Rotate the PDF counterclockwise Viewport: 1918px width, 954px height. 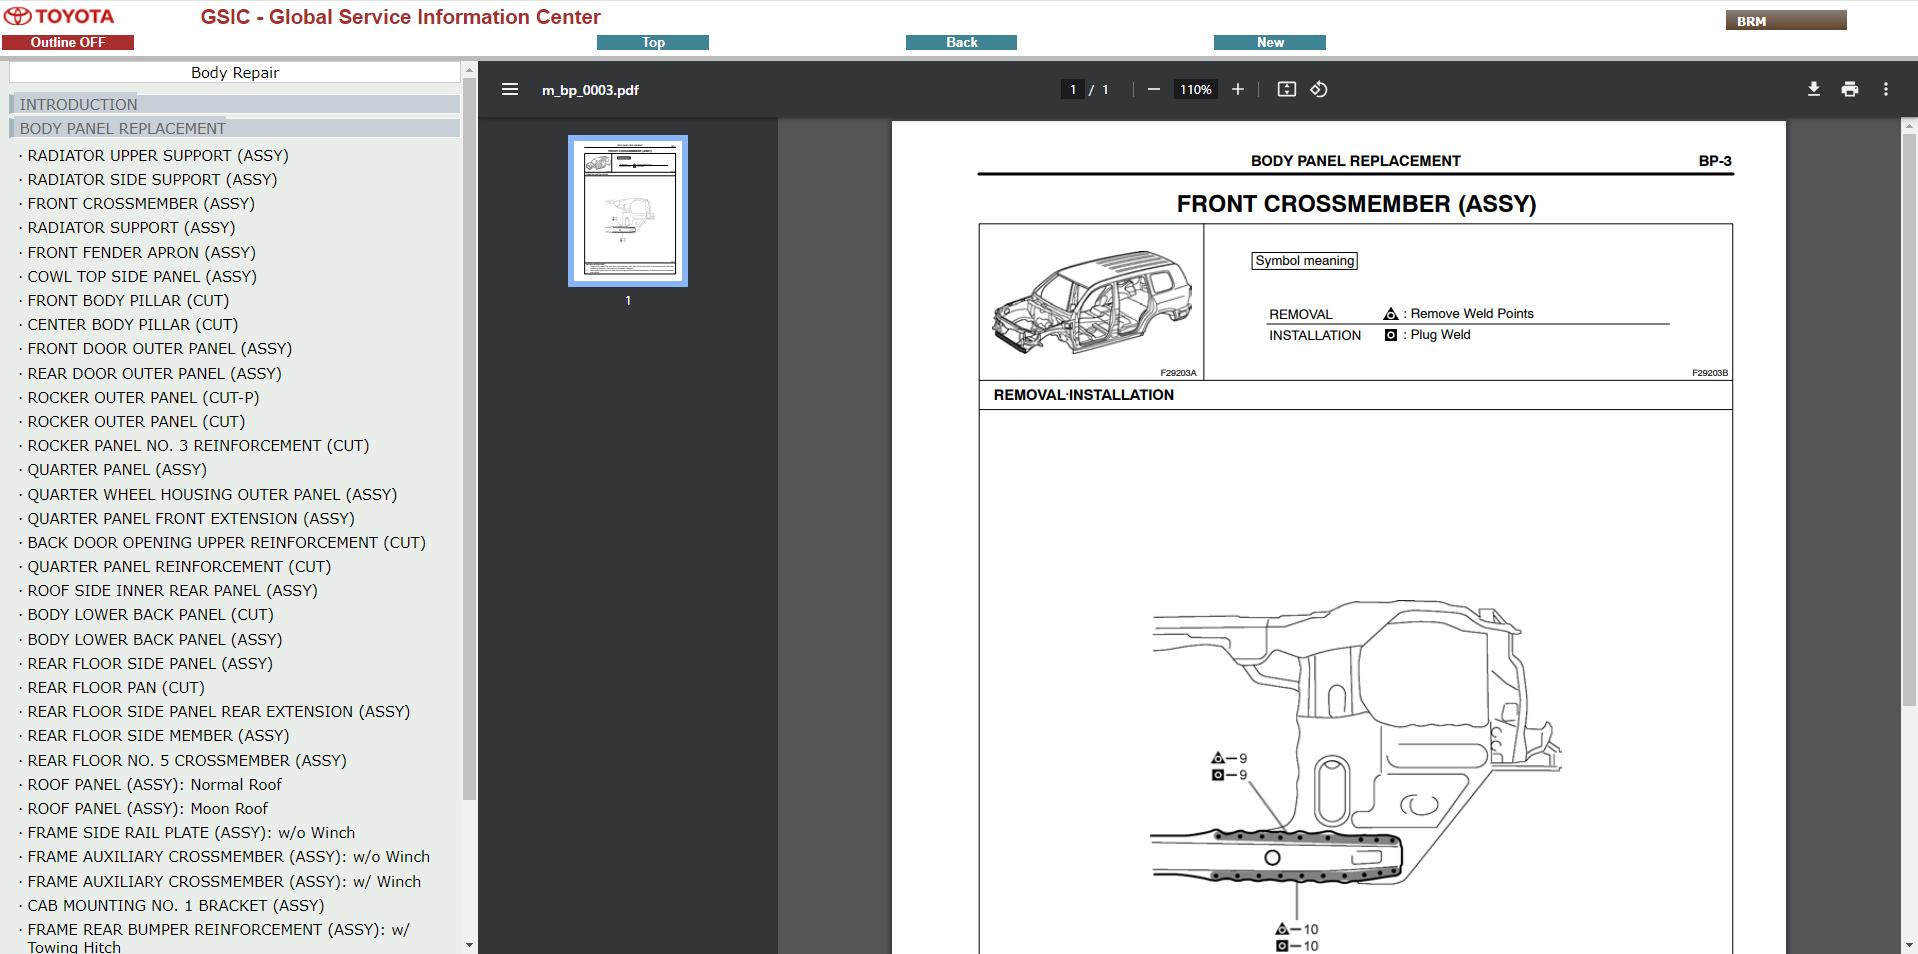[1319, 89]
